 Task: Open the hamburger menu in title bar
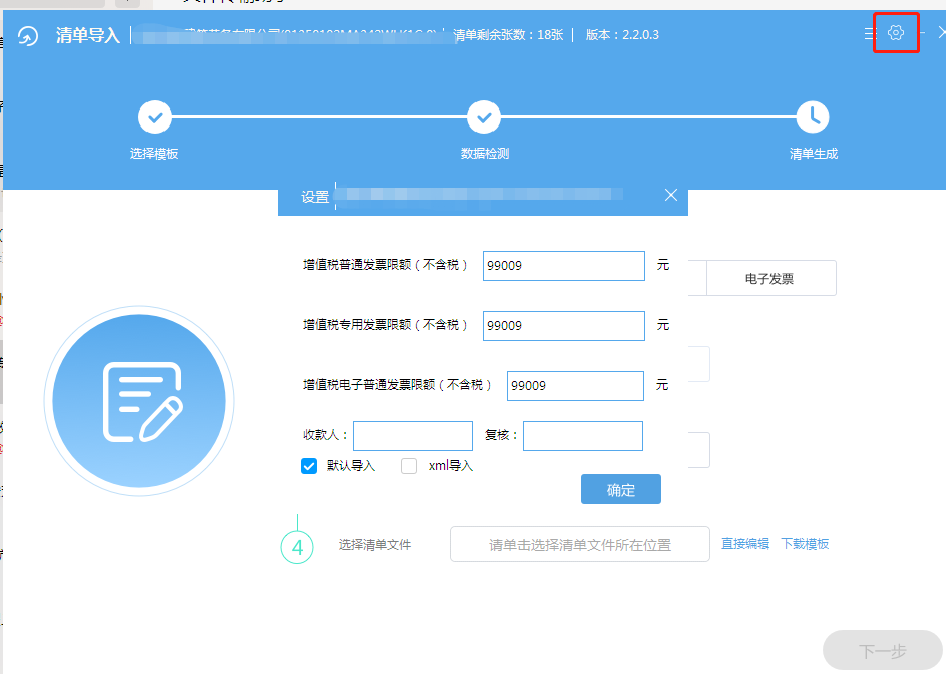[x=870, y=34]
